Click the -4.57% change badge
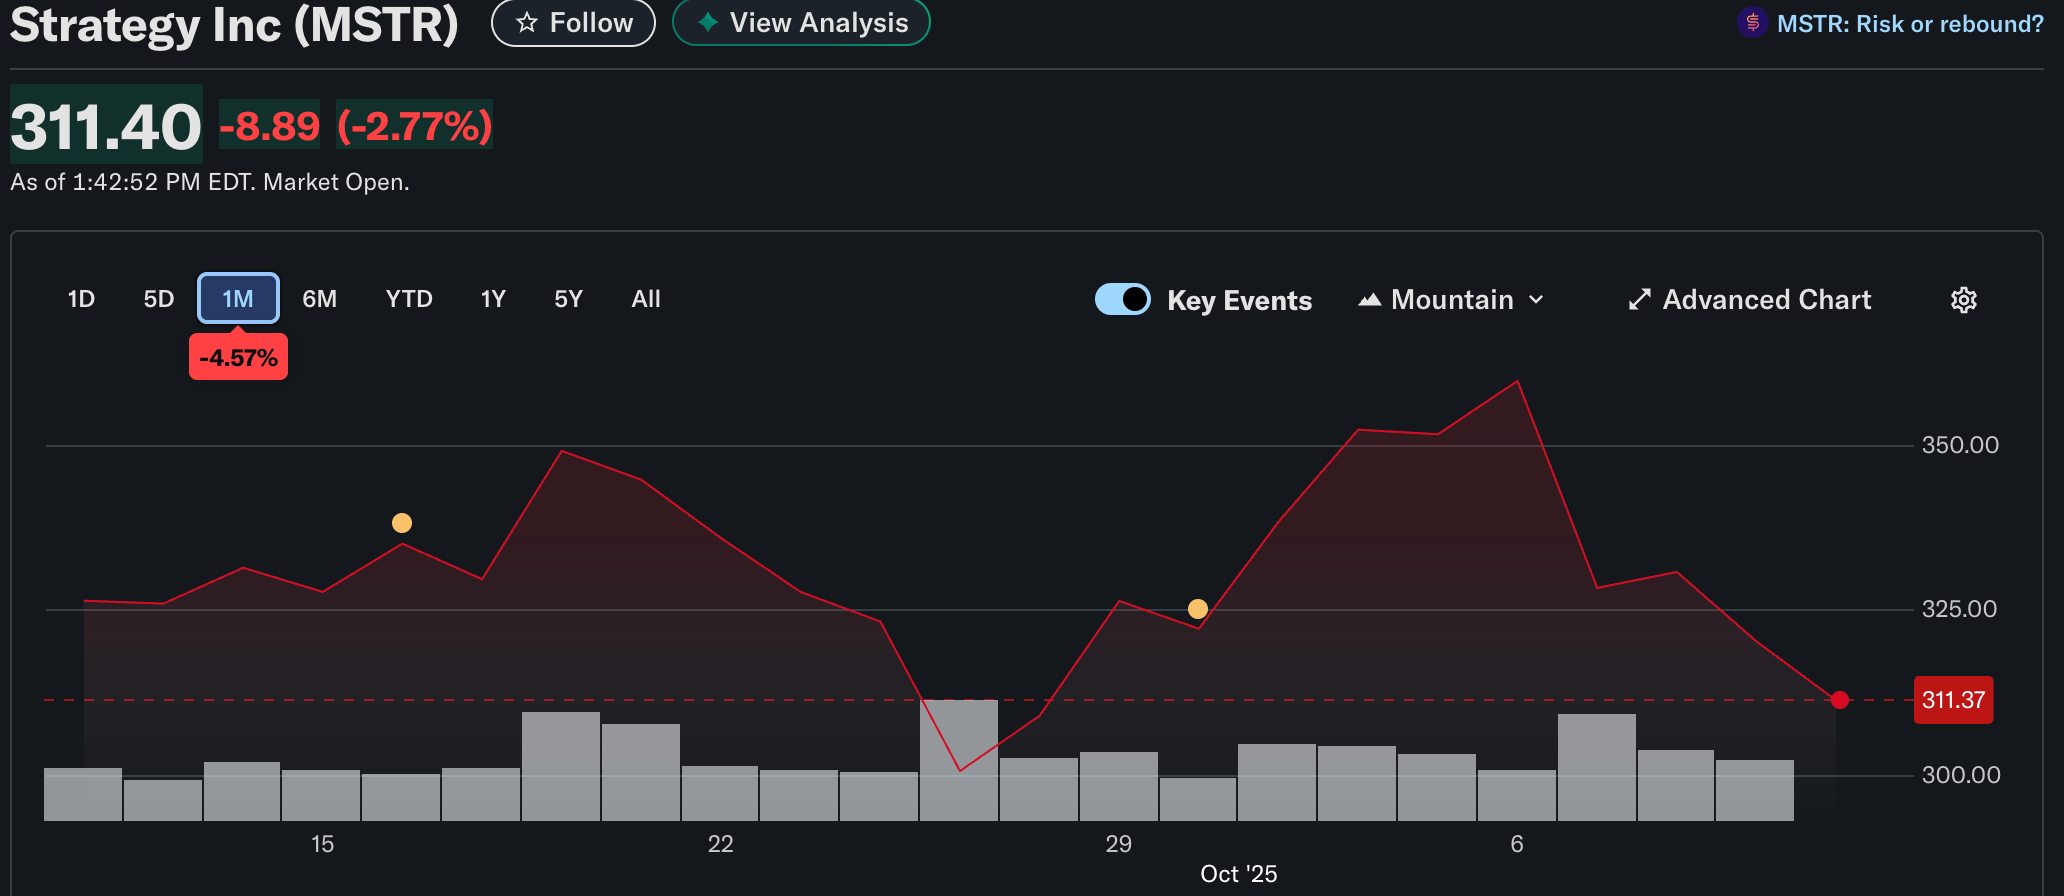 [238, 358]
